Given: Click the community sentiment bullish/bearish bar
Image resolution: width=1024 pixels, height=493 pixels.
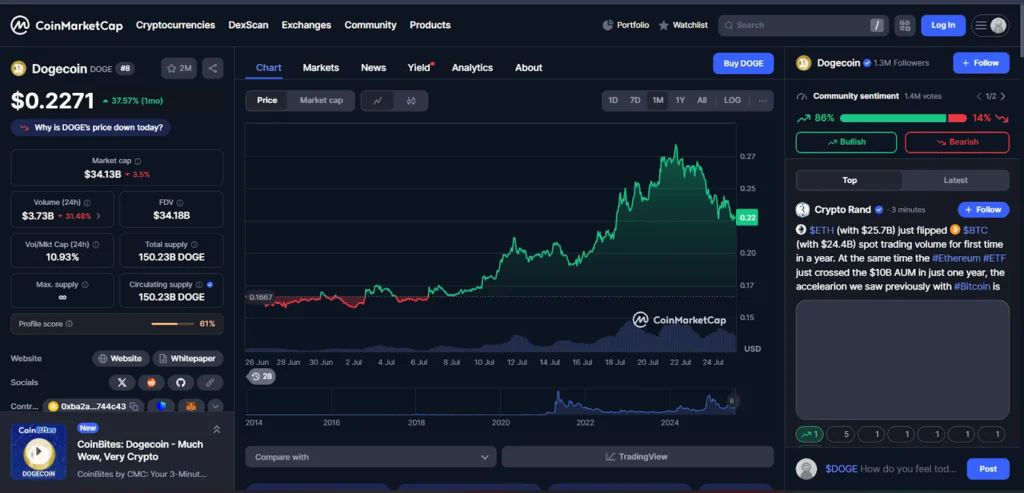Looking at the screenshot, I should click(x=903, y=118).
